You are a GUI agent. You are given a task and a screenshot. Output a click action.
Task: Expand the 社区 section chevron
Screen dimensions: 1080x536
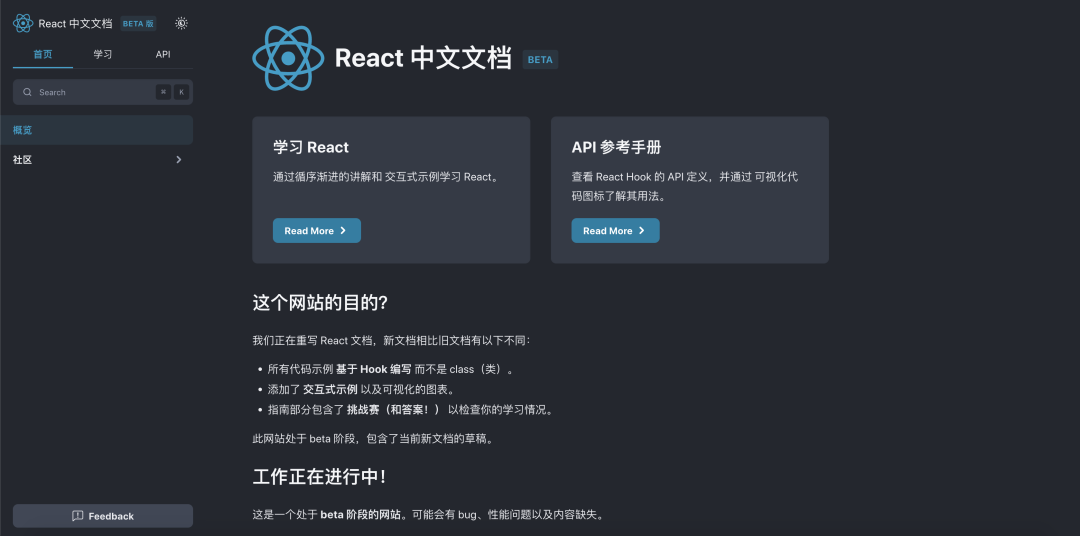(x=179, y=160)
